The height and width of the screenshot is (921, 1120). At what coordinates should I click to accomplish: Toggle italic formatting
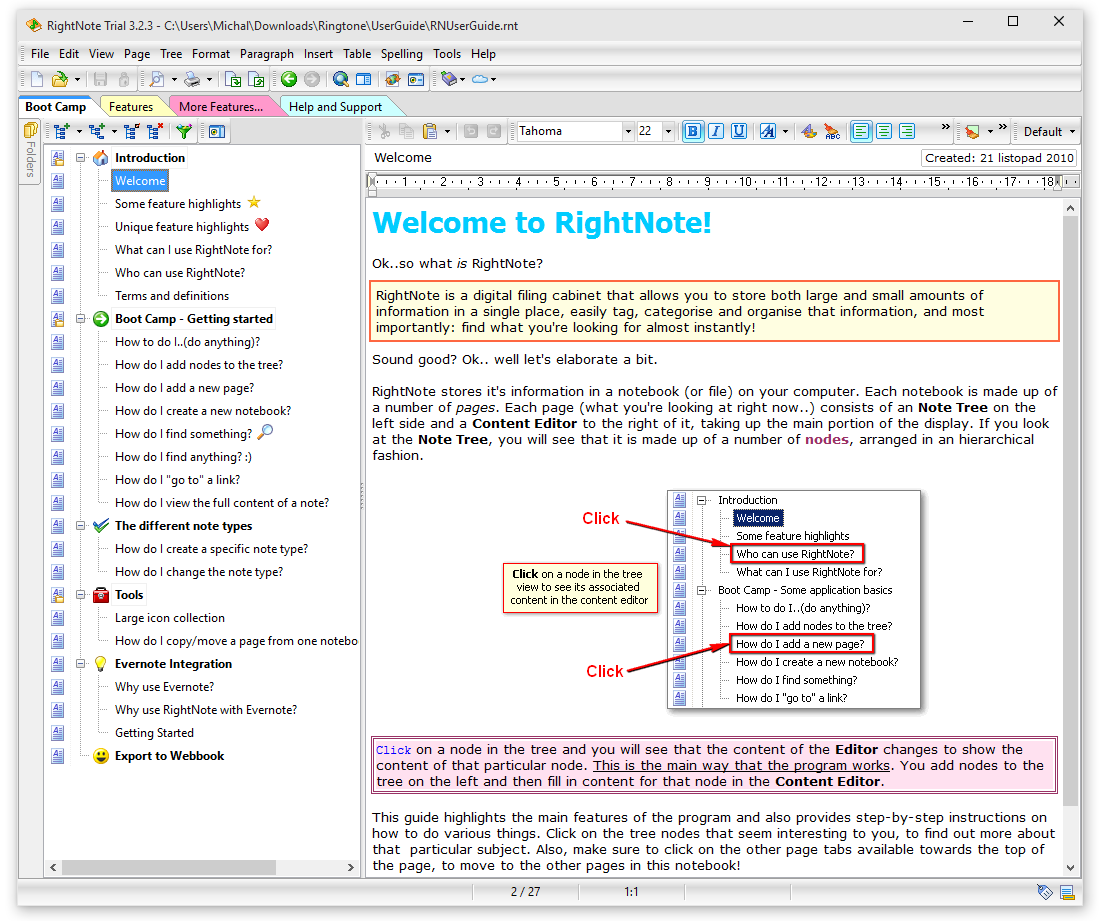pyautogui.click(x=716, y=131)
